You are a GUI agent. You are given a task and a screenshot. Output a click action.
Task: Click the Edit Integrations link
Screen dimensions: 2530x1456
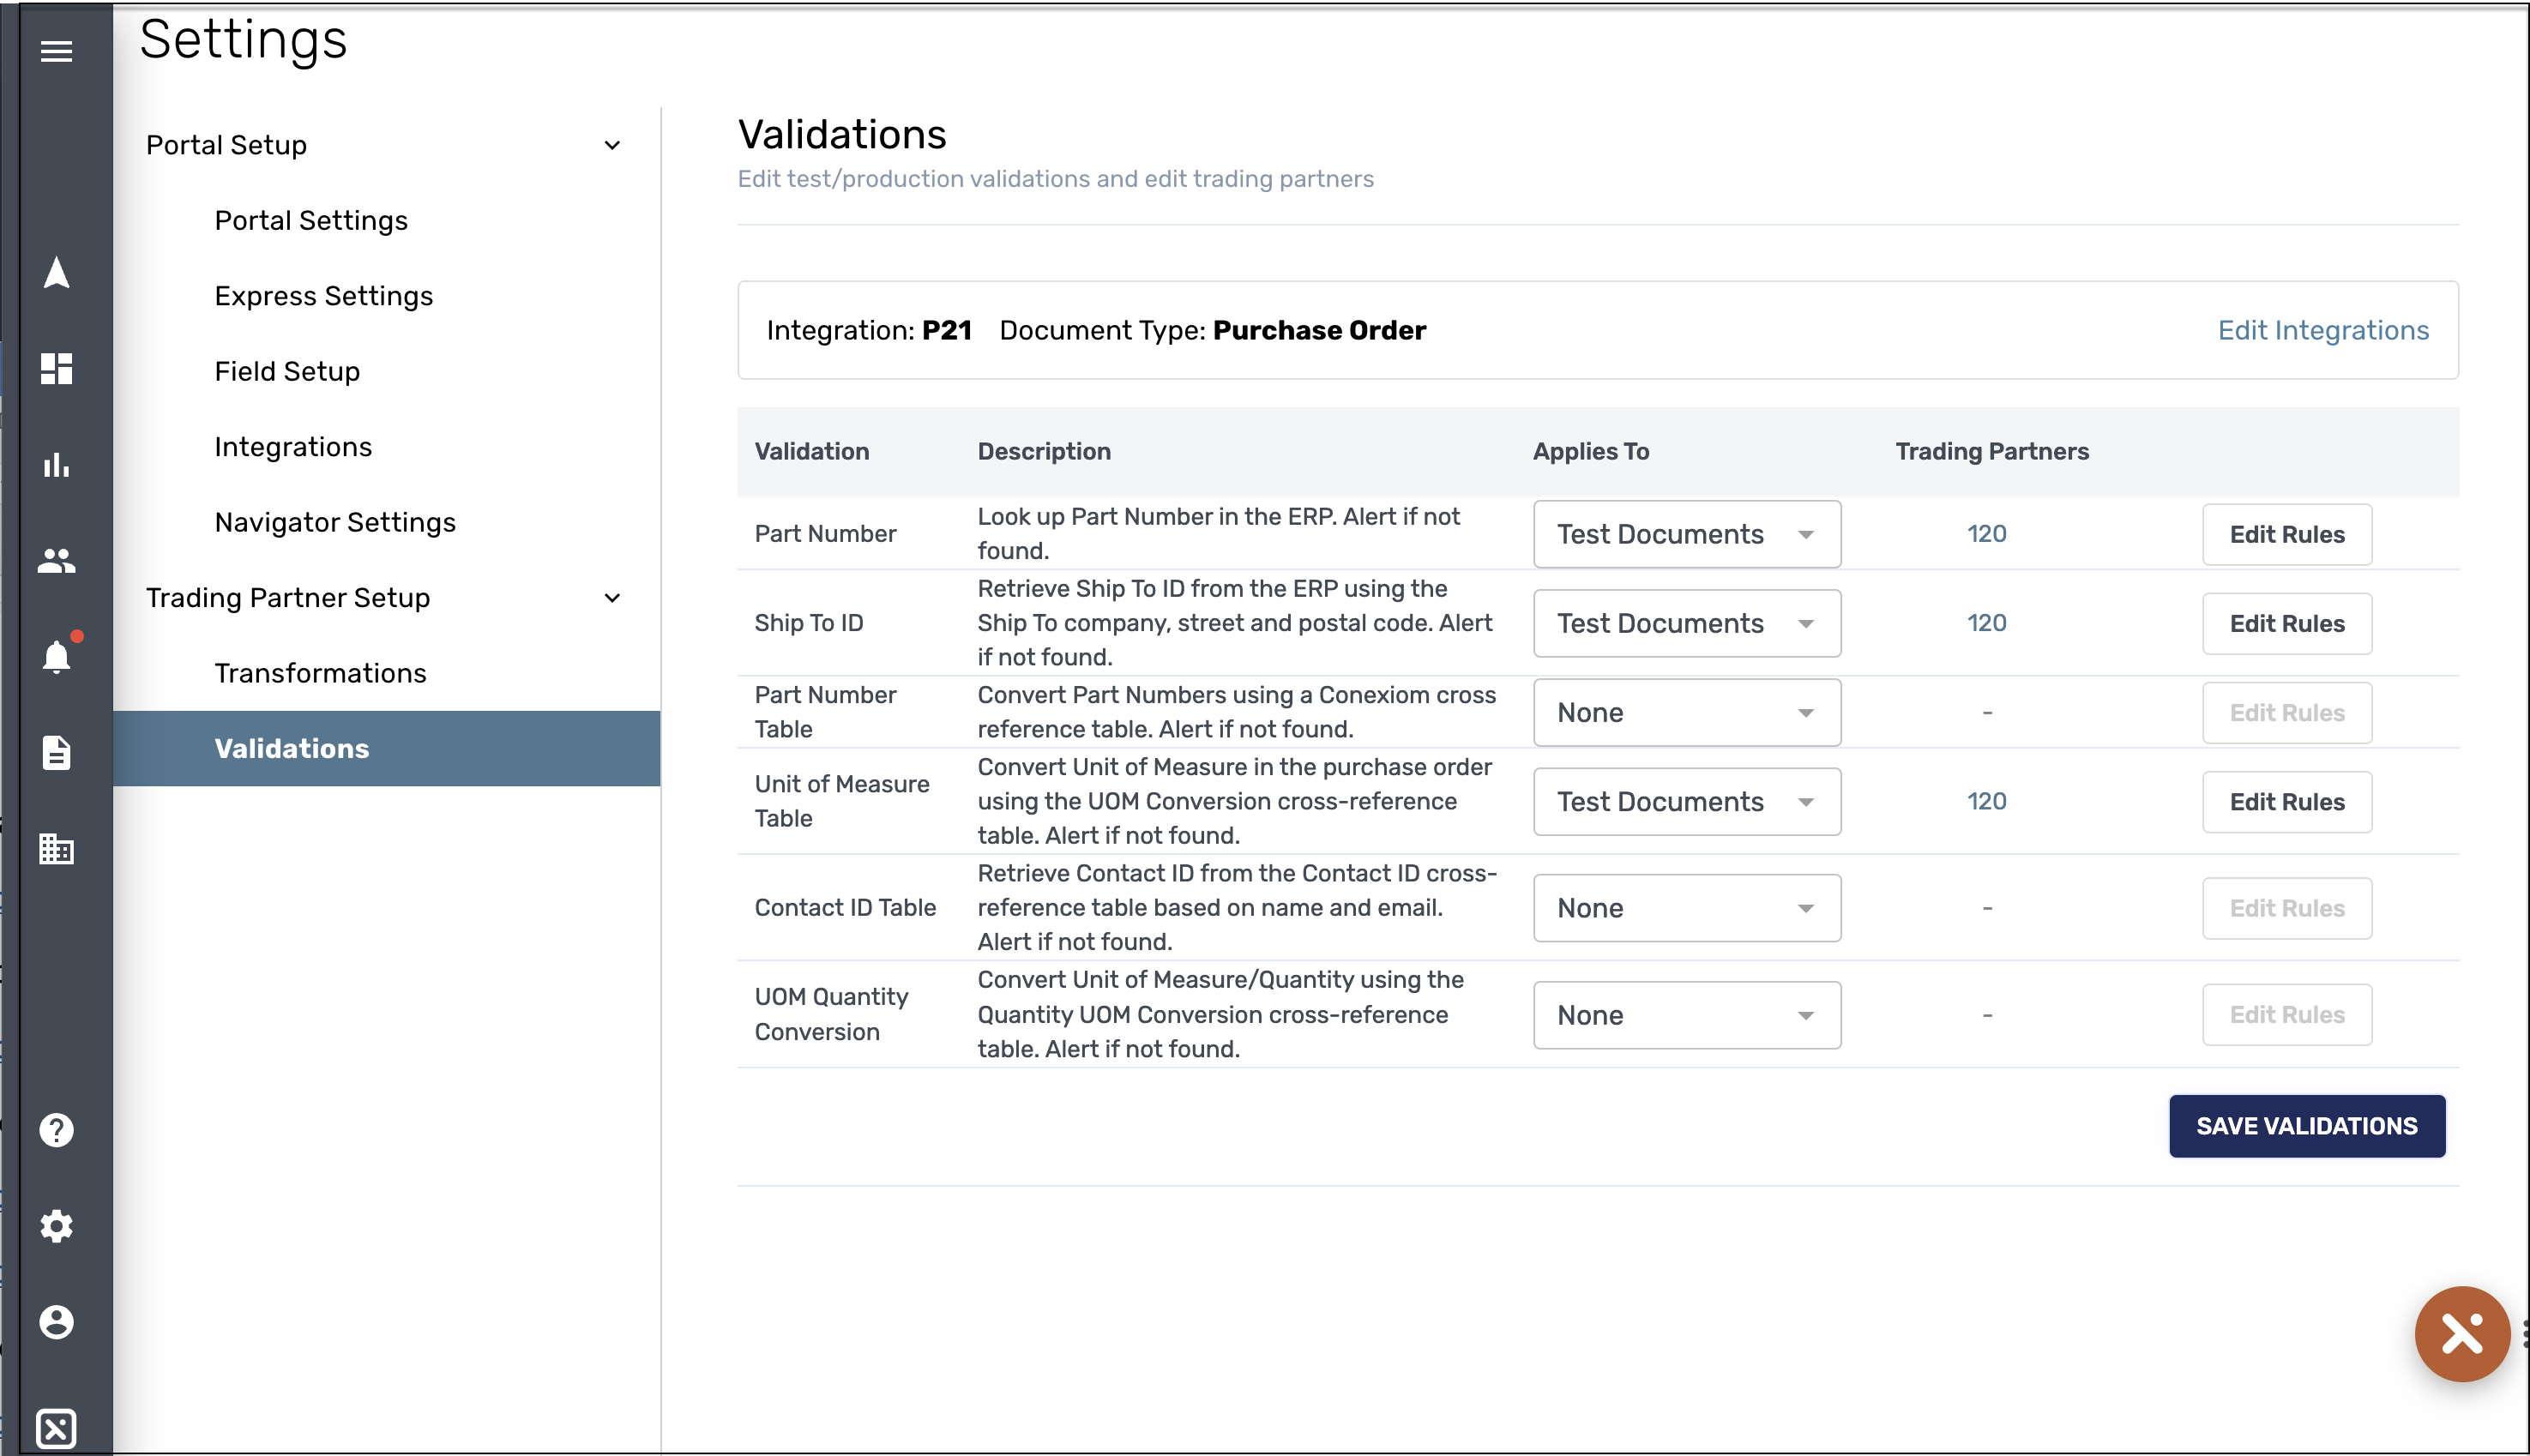tap(2322, 330)
